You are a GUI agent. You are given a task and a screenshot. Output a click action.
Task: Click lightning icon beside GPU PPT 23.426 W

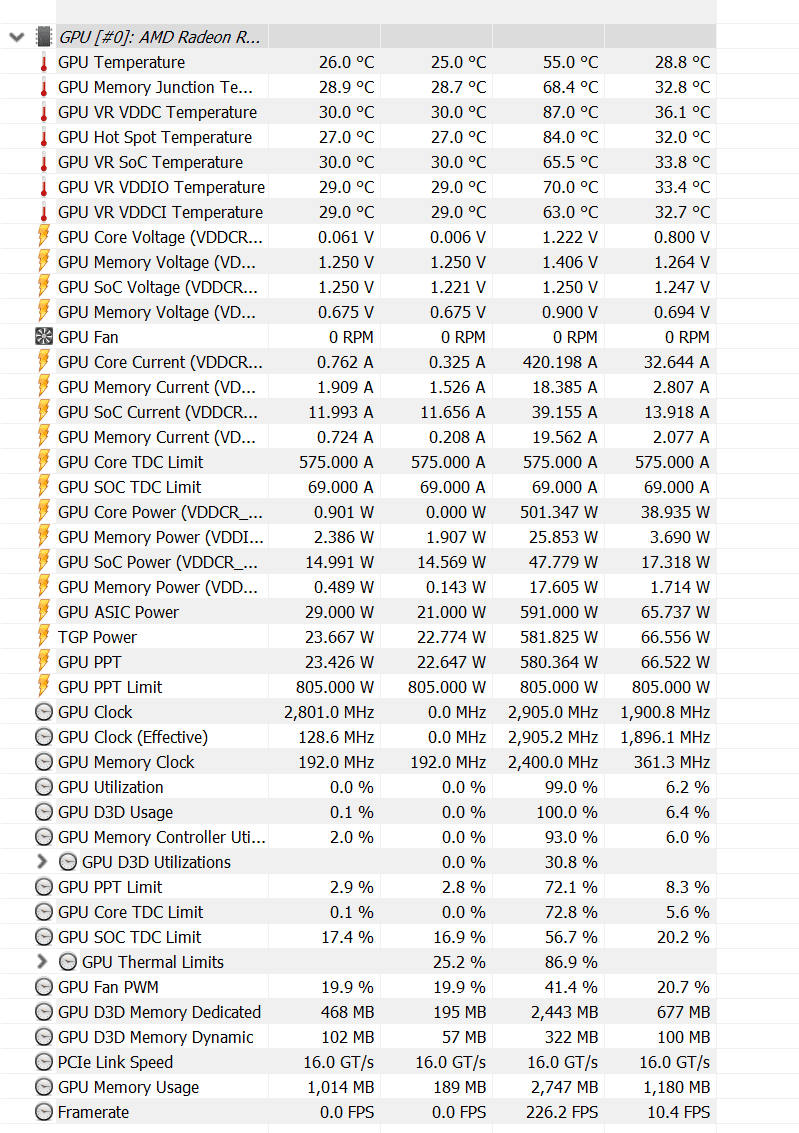[43, 661]
